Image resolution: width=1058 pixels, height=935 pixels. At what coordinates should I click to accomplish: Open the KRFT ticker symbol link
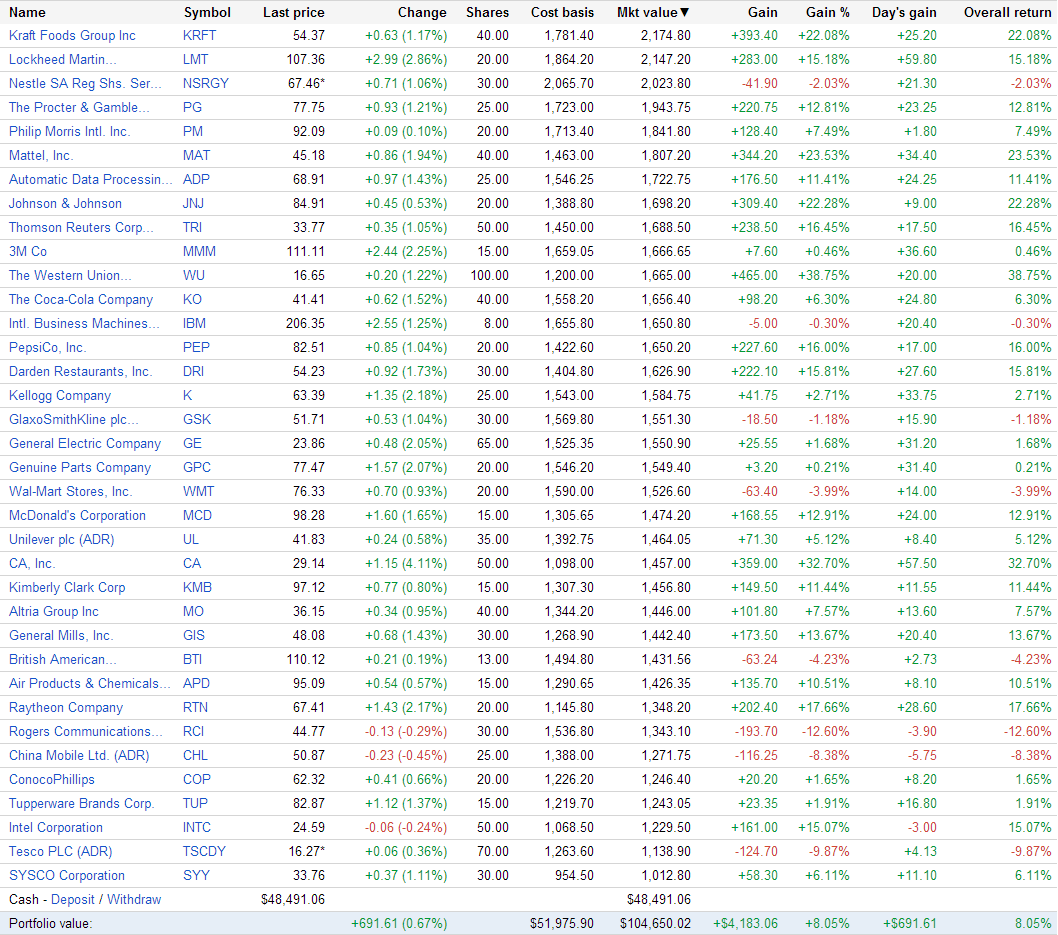coord(197,35)
